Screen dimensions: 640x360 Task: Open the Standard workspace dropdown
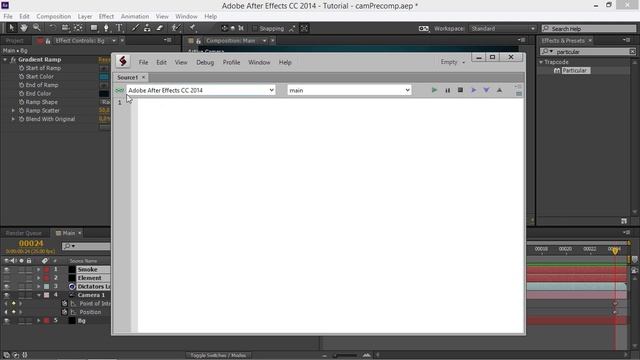(502, 29)
